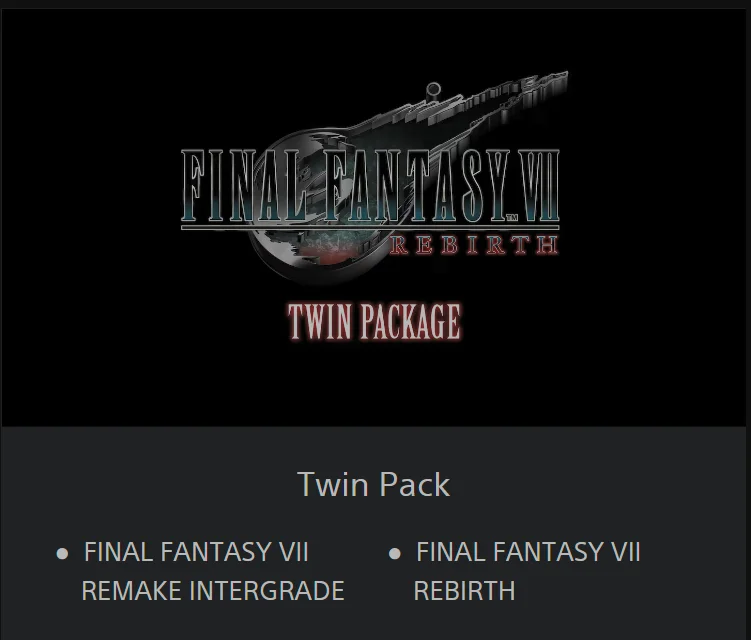Viewport: 751px width, 640px height.
Task: Click the TM mark in the logo
Action: pos(512,218)
